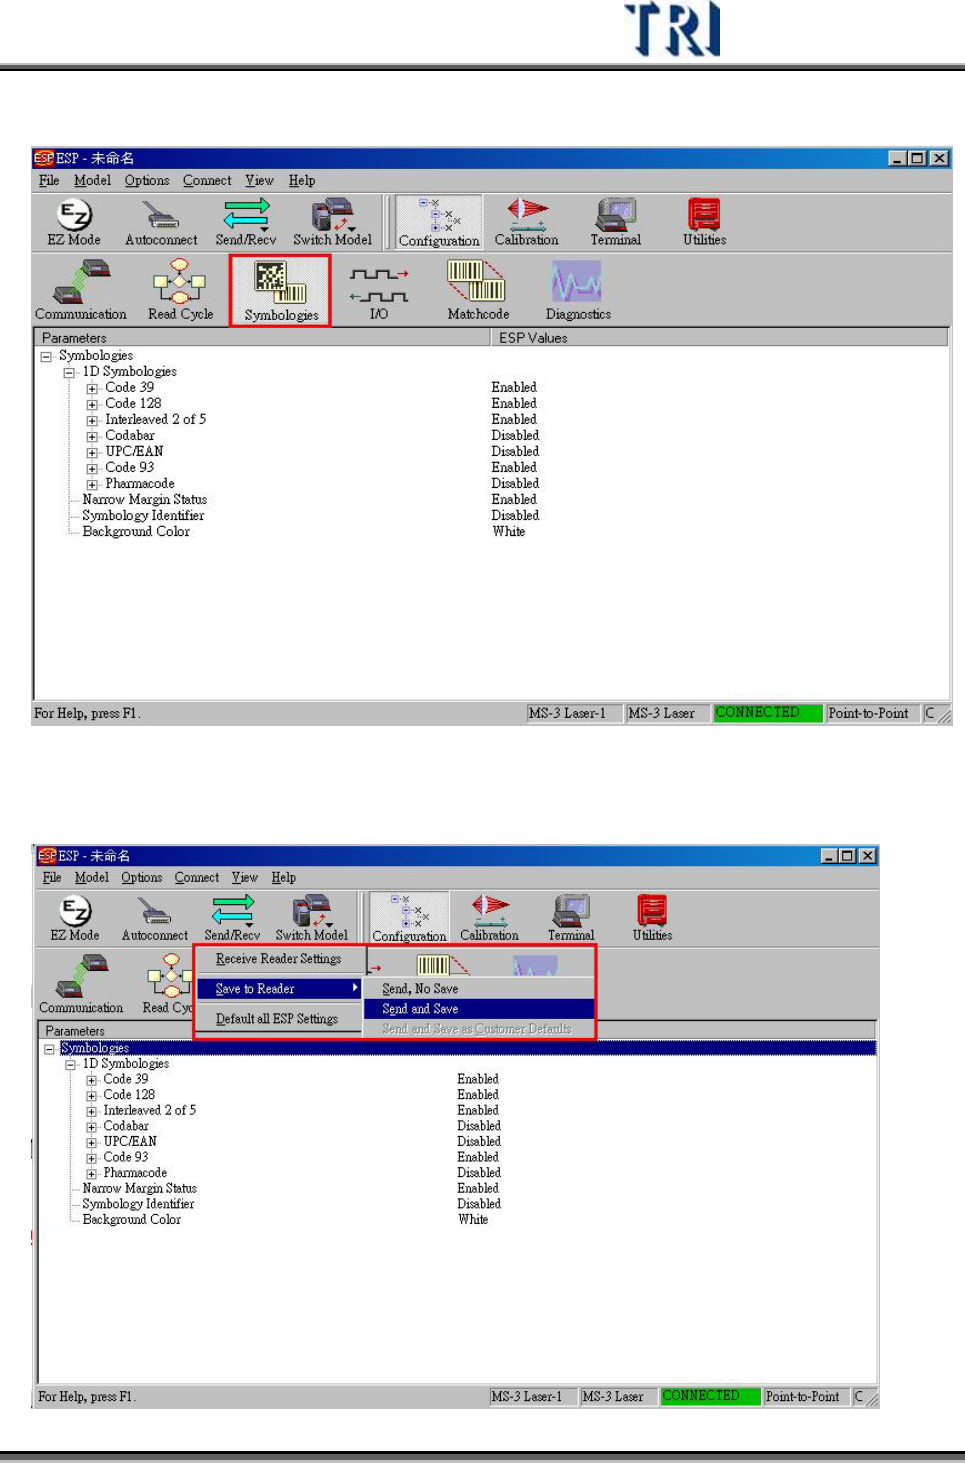Click Switch Model icon in lower window
965x1463 pixels.
point(312,919)
